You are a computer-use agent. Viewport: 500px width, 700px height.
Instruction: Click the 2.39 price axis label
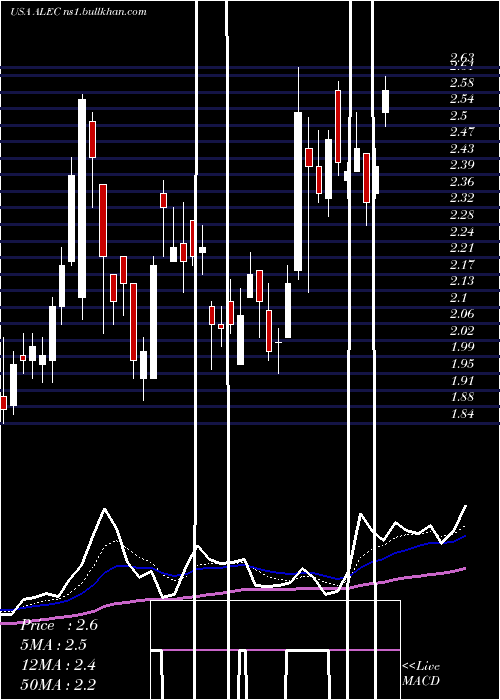[462, 165]
